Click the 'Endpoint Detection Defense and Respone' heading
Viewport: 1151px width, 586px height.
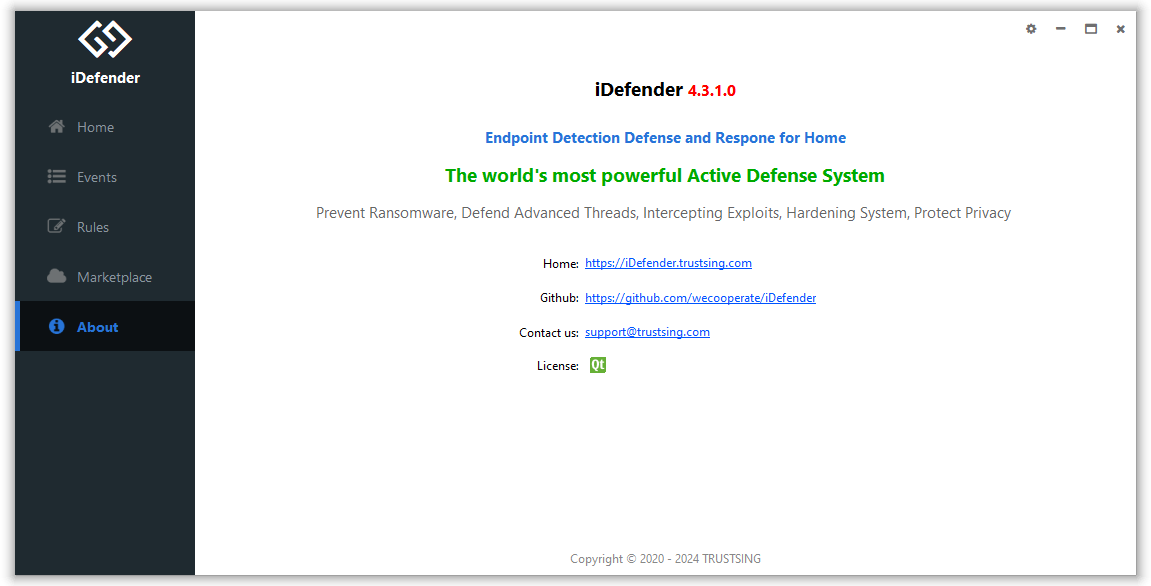click(665, 138)
